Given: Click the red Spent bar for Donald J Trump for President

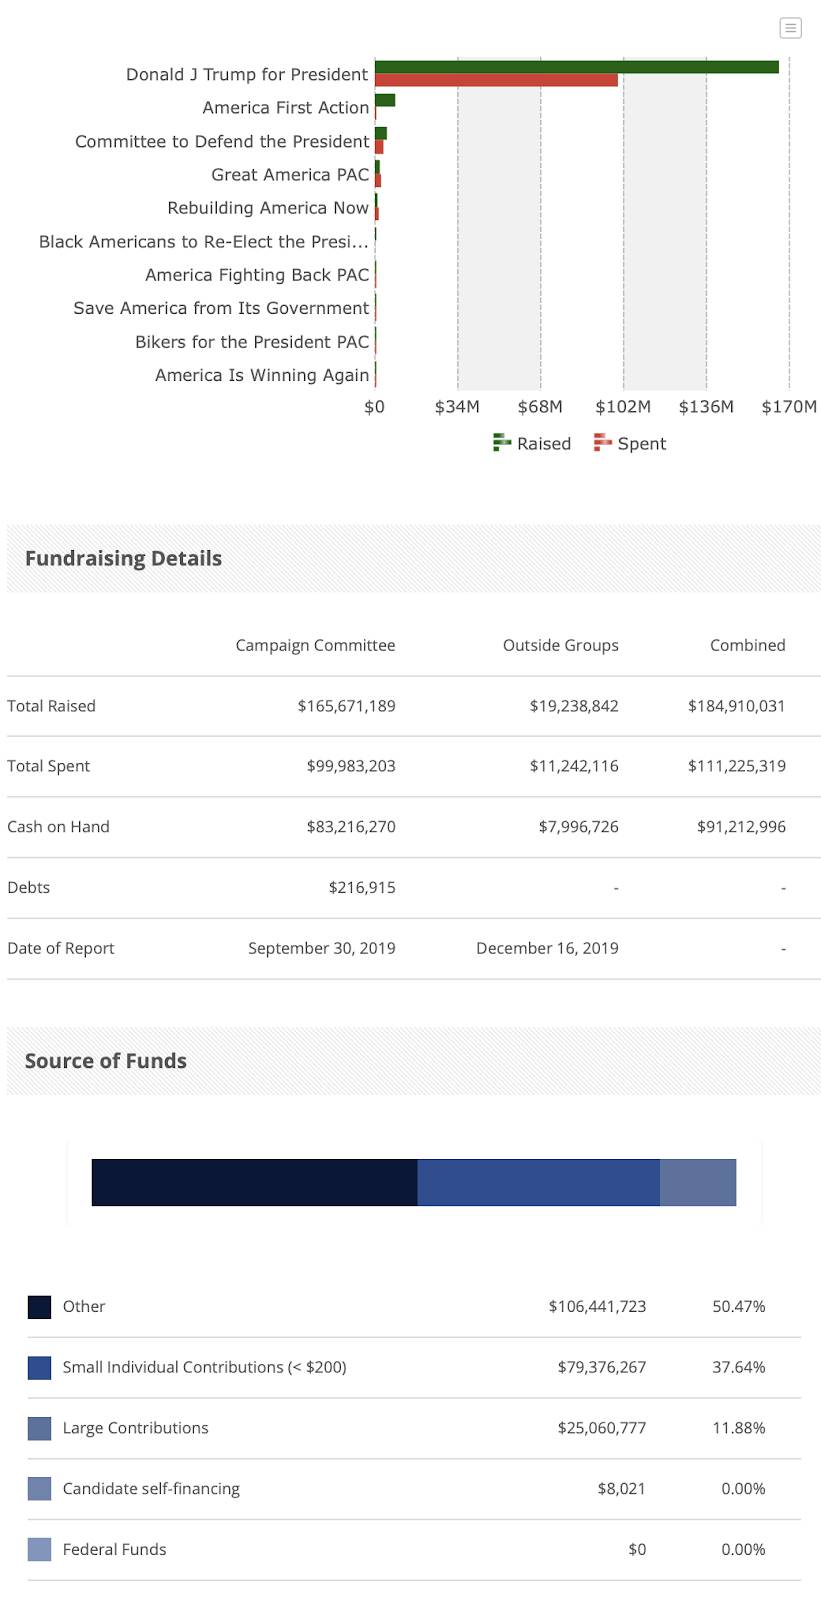Looking at the screenshot, I should pyautogui.click(x=496, y=80).
